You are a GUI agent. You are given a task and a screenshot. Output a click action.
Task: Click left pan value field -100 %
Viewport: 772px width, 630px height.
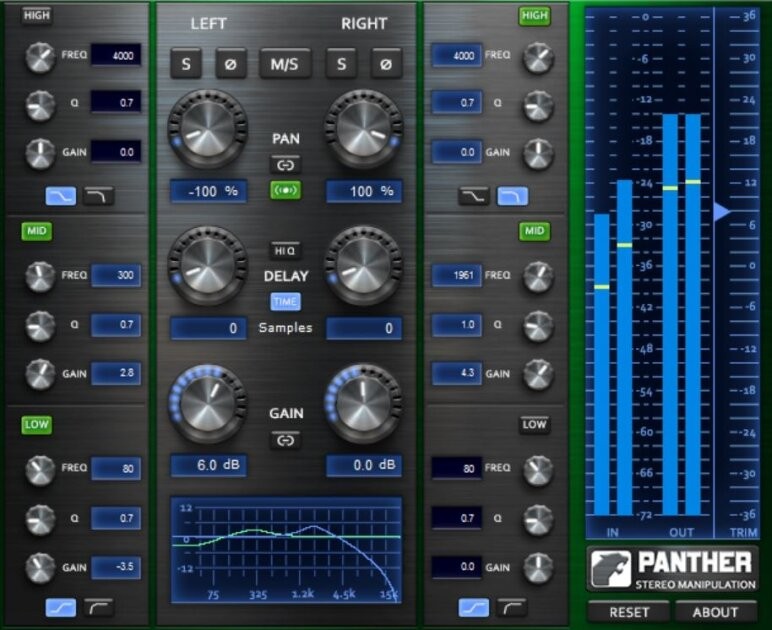(x=208, y=191)
